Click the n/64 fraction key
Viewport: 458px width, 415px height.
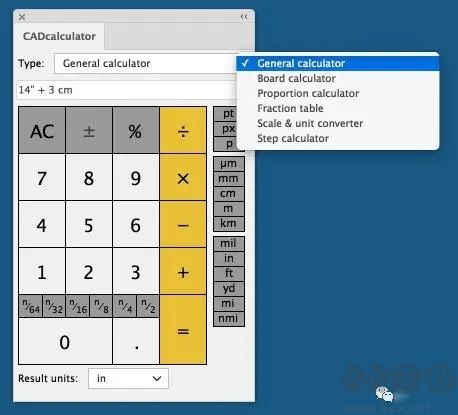[x=31, y=306]
